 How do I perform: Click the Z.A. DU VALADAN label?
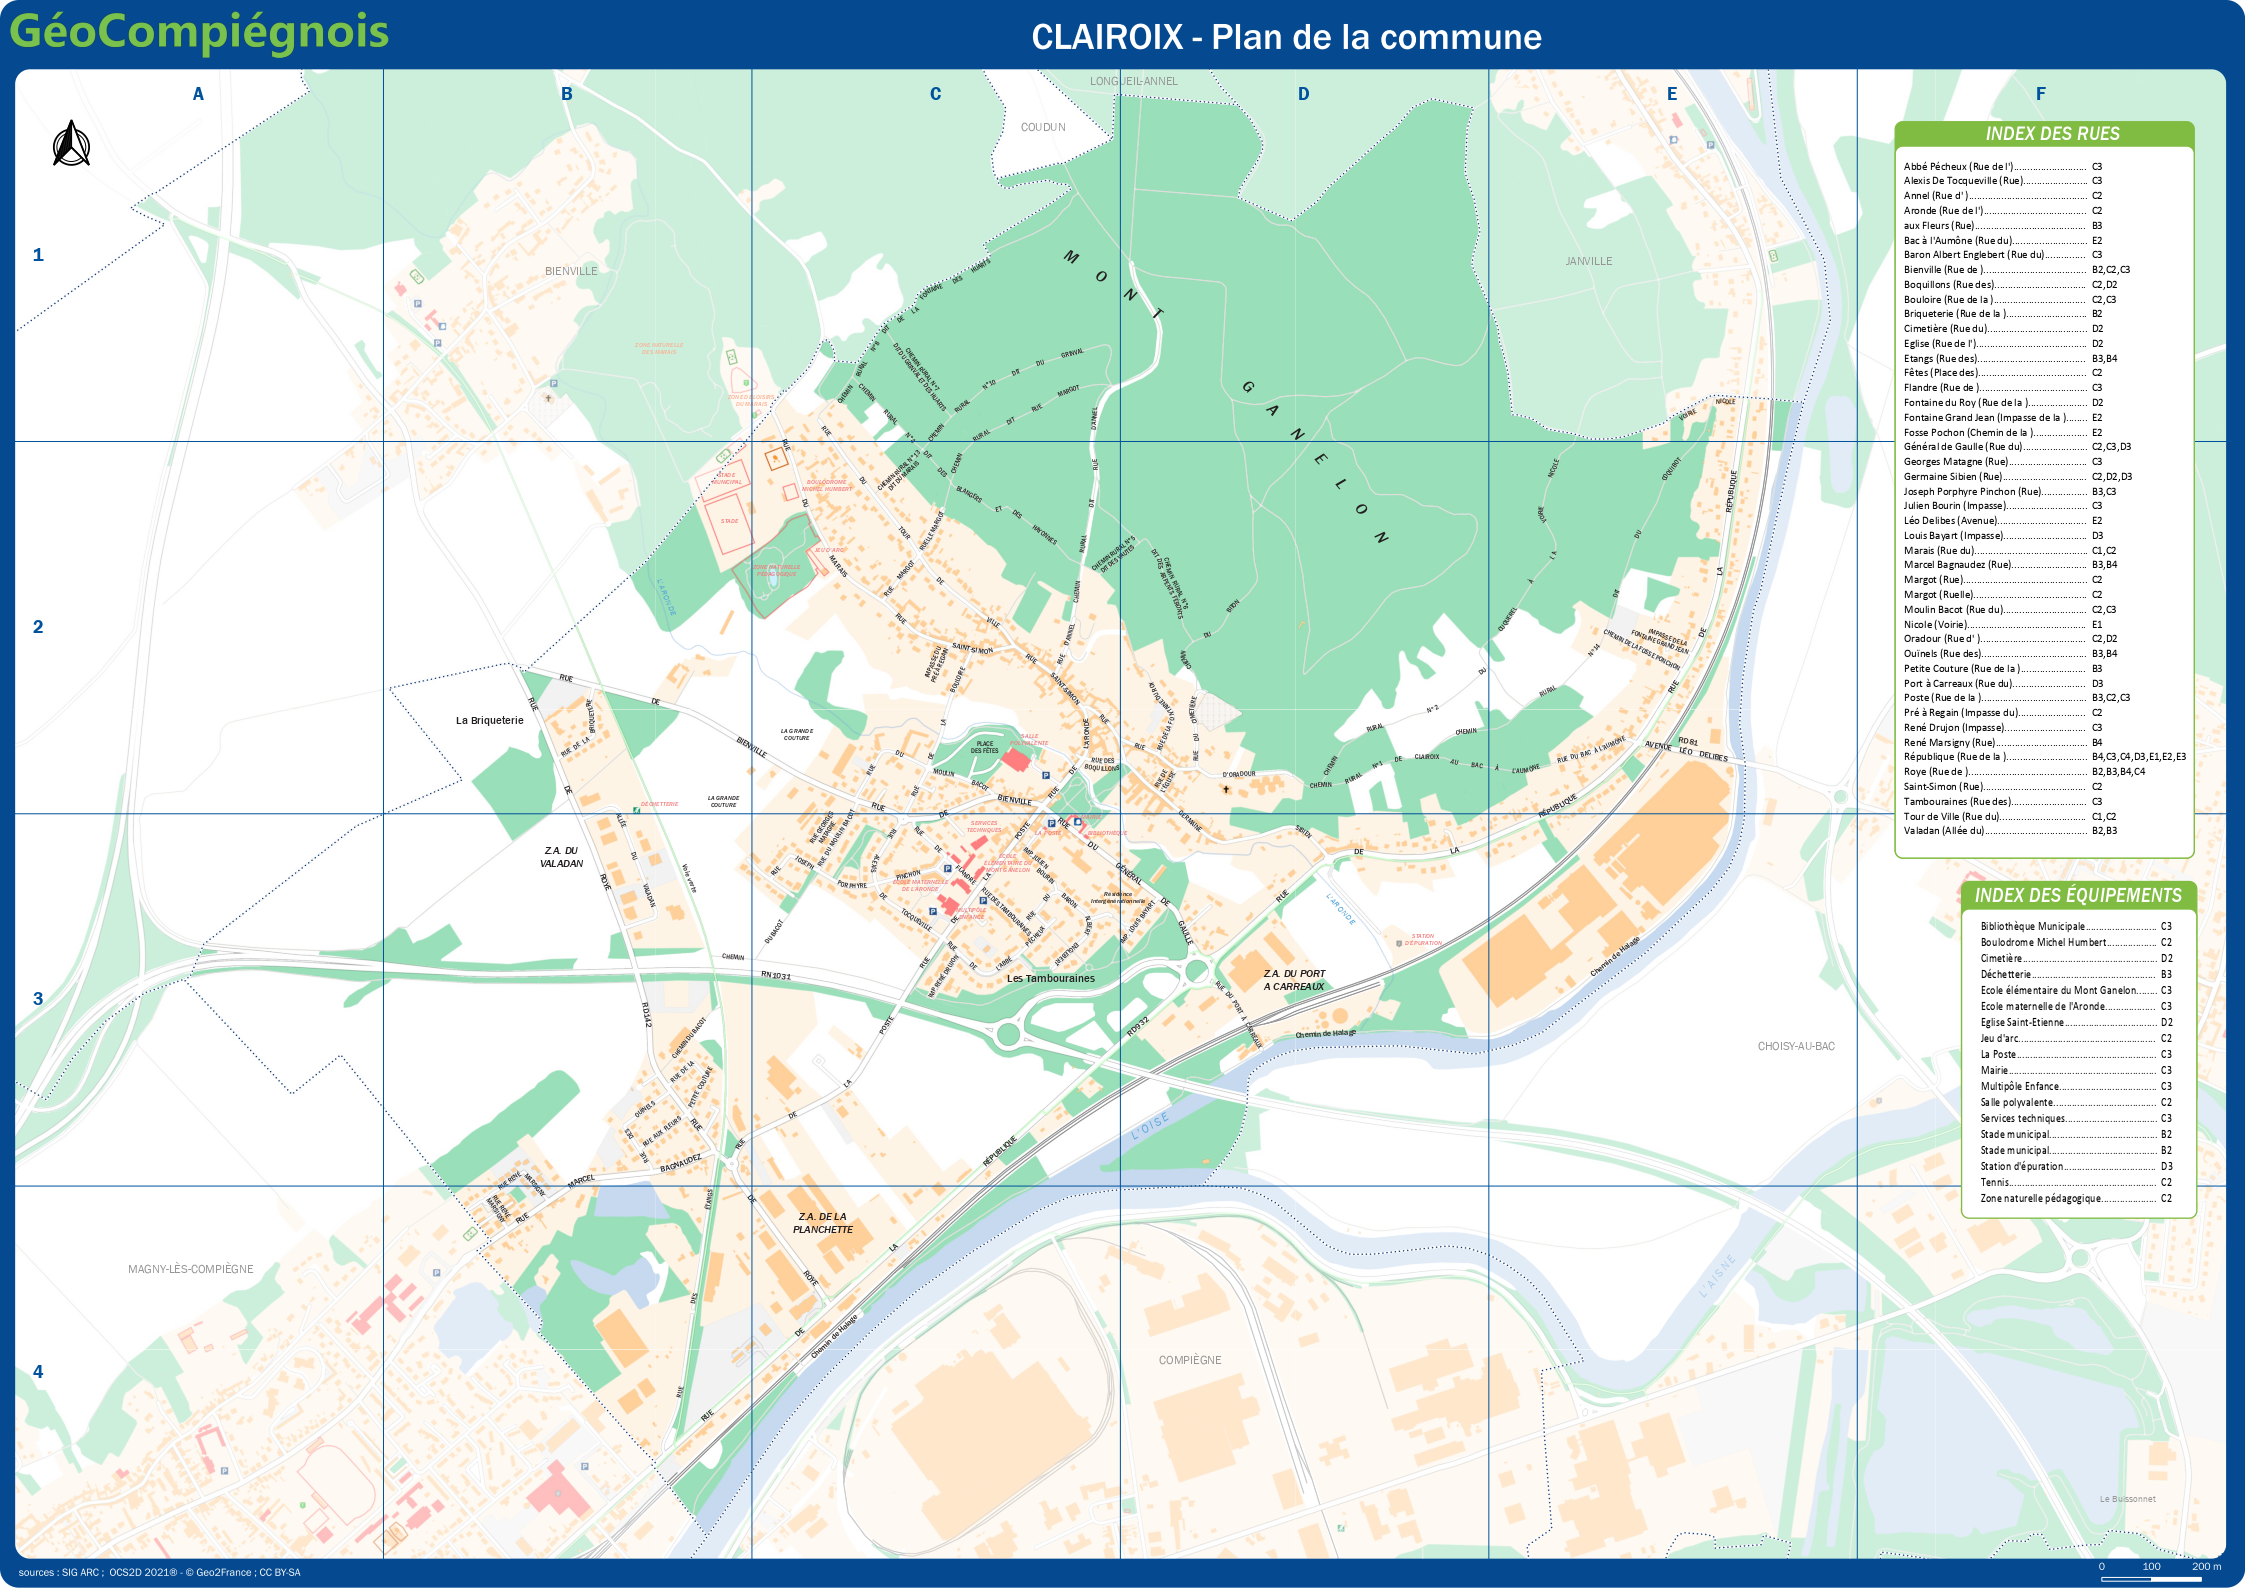[x=561, y=857]
